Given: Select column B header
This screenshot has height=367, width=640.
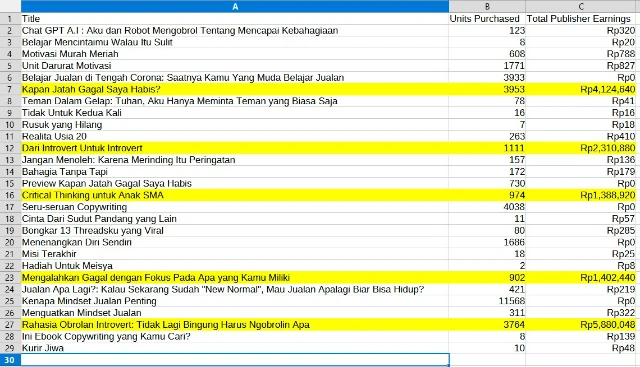Looking at the screenshot, I should point(487,6).
